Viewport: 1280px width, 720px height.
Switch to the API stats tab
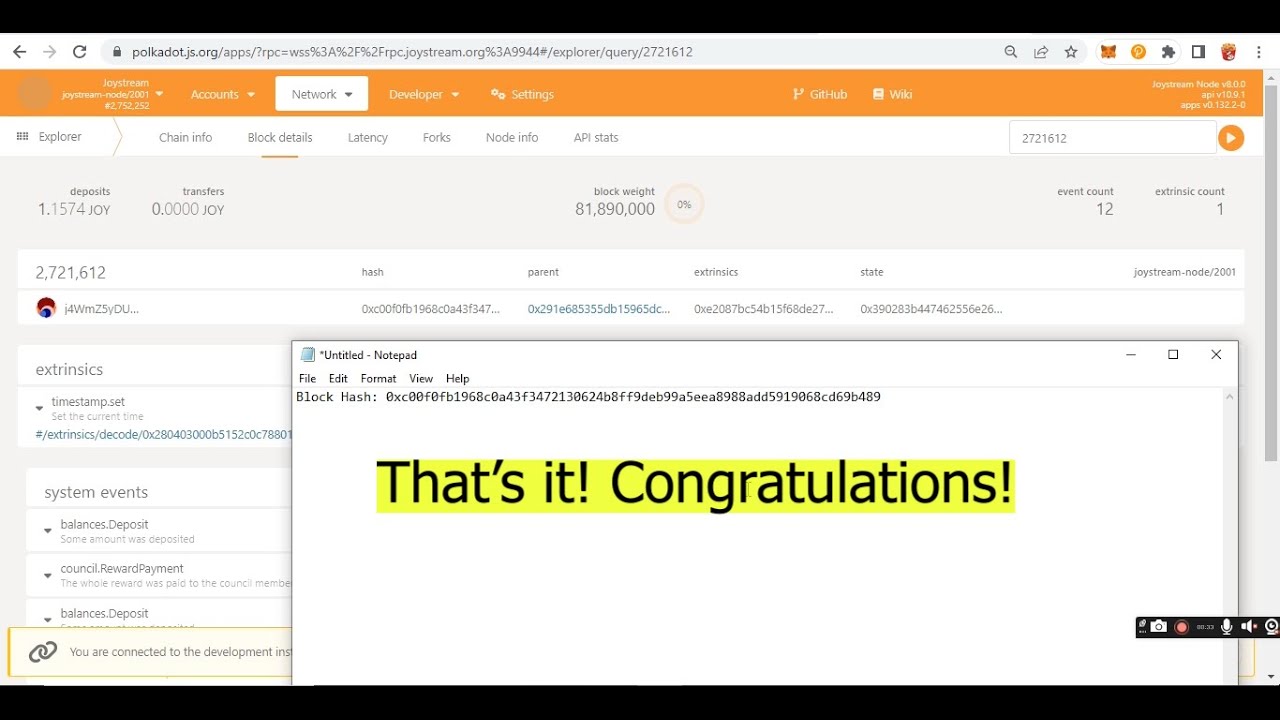(596, 137)
